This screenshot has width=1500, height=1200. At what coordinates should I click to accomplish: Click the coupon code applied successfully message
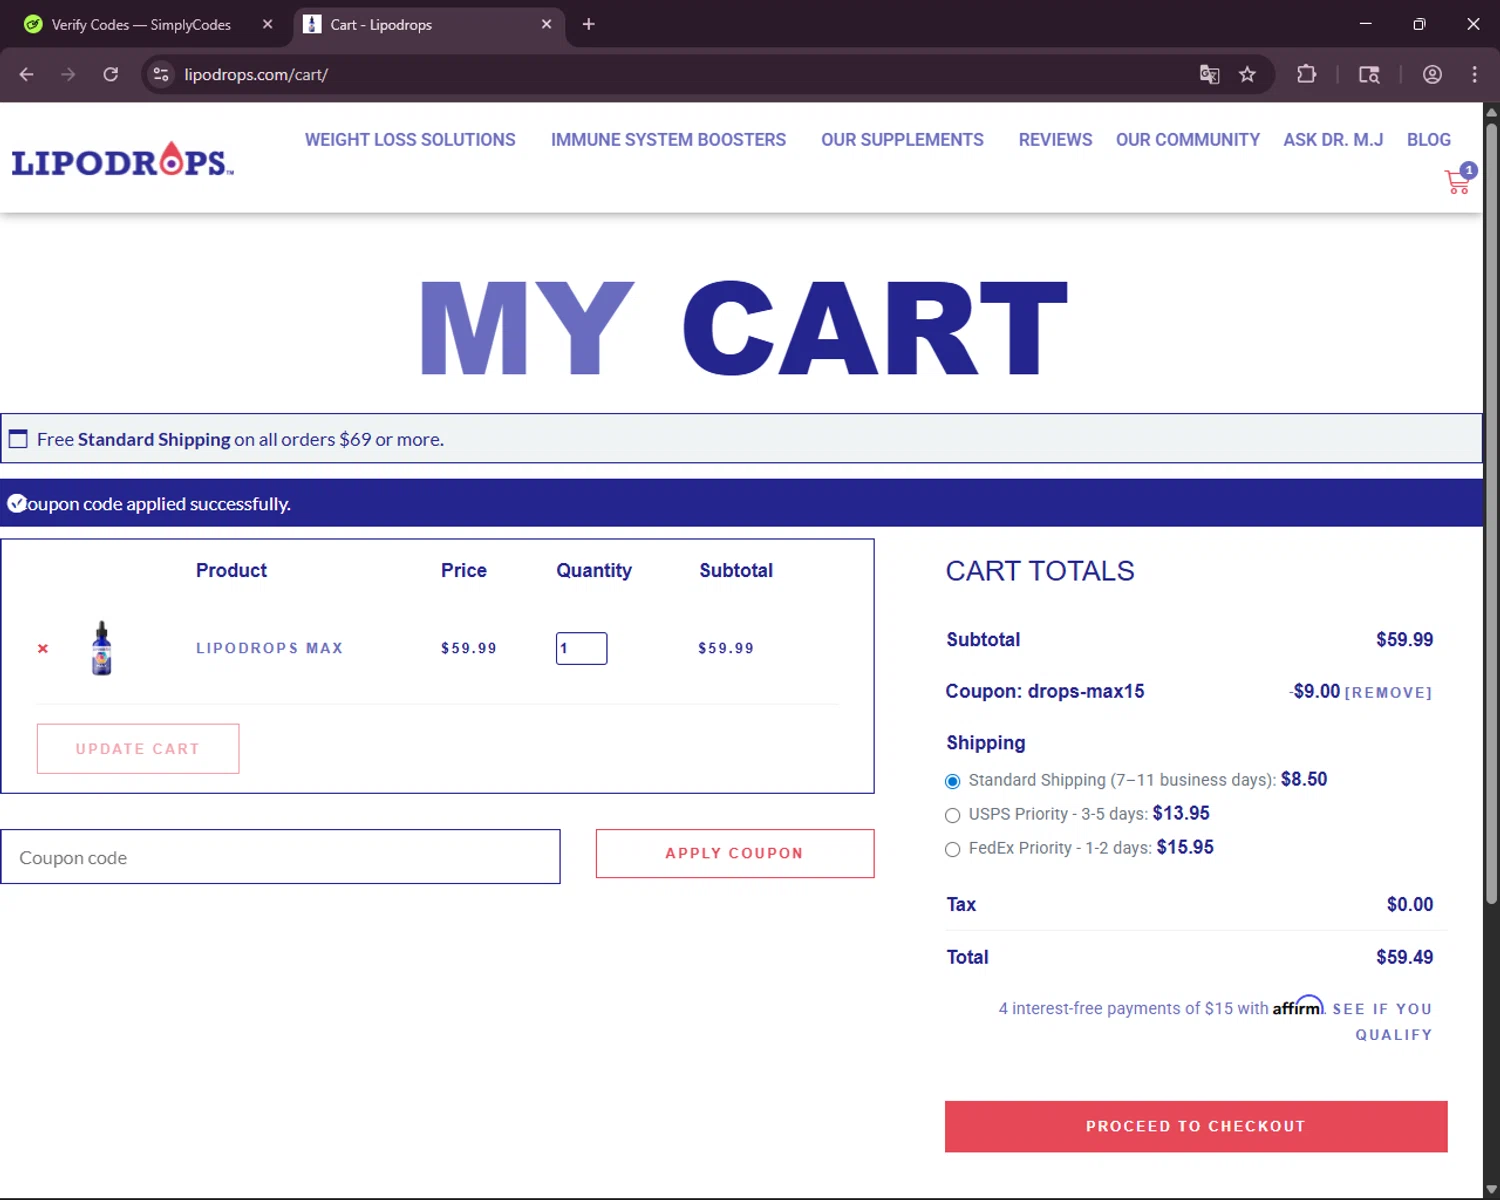click(158, 504)
